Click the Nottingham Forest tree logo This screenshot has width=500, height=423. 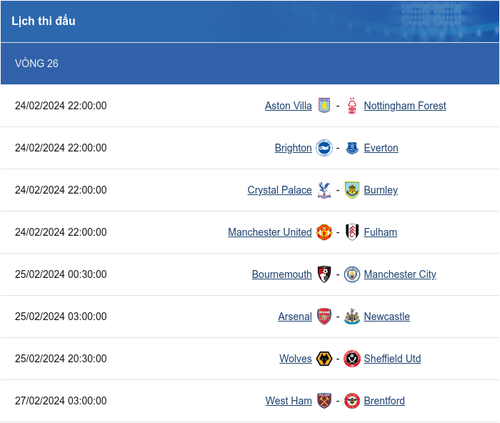pyautogui.click(x=352, y=105)
